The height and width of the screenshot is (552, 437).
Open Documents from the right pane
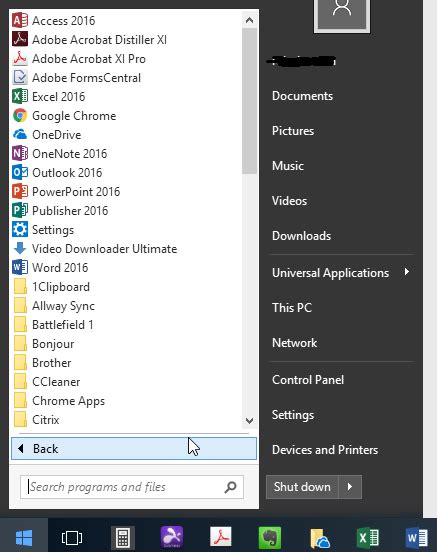click(x=302, y=96)
